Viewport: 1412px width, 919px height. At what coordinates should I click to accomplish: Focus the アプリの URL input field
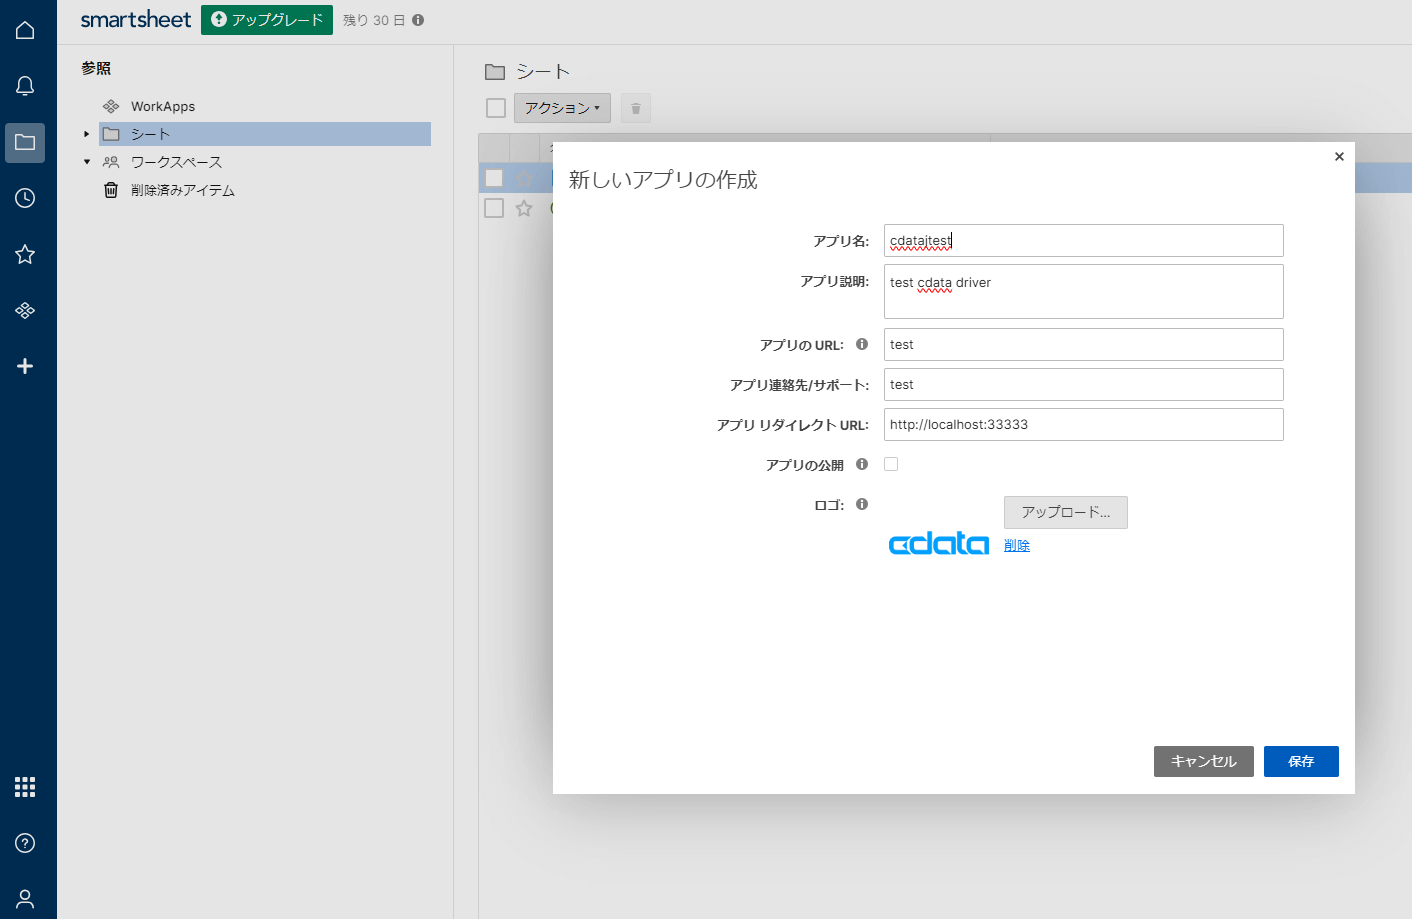pos(1084,344)
